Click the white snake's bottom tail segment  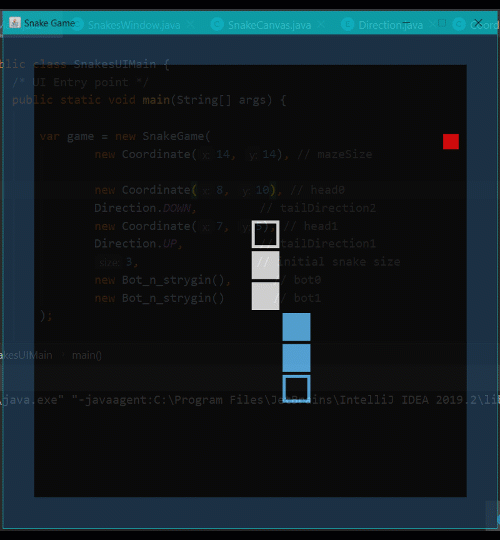point(265,296)
